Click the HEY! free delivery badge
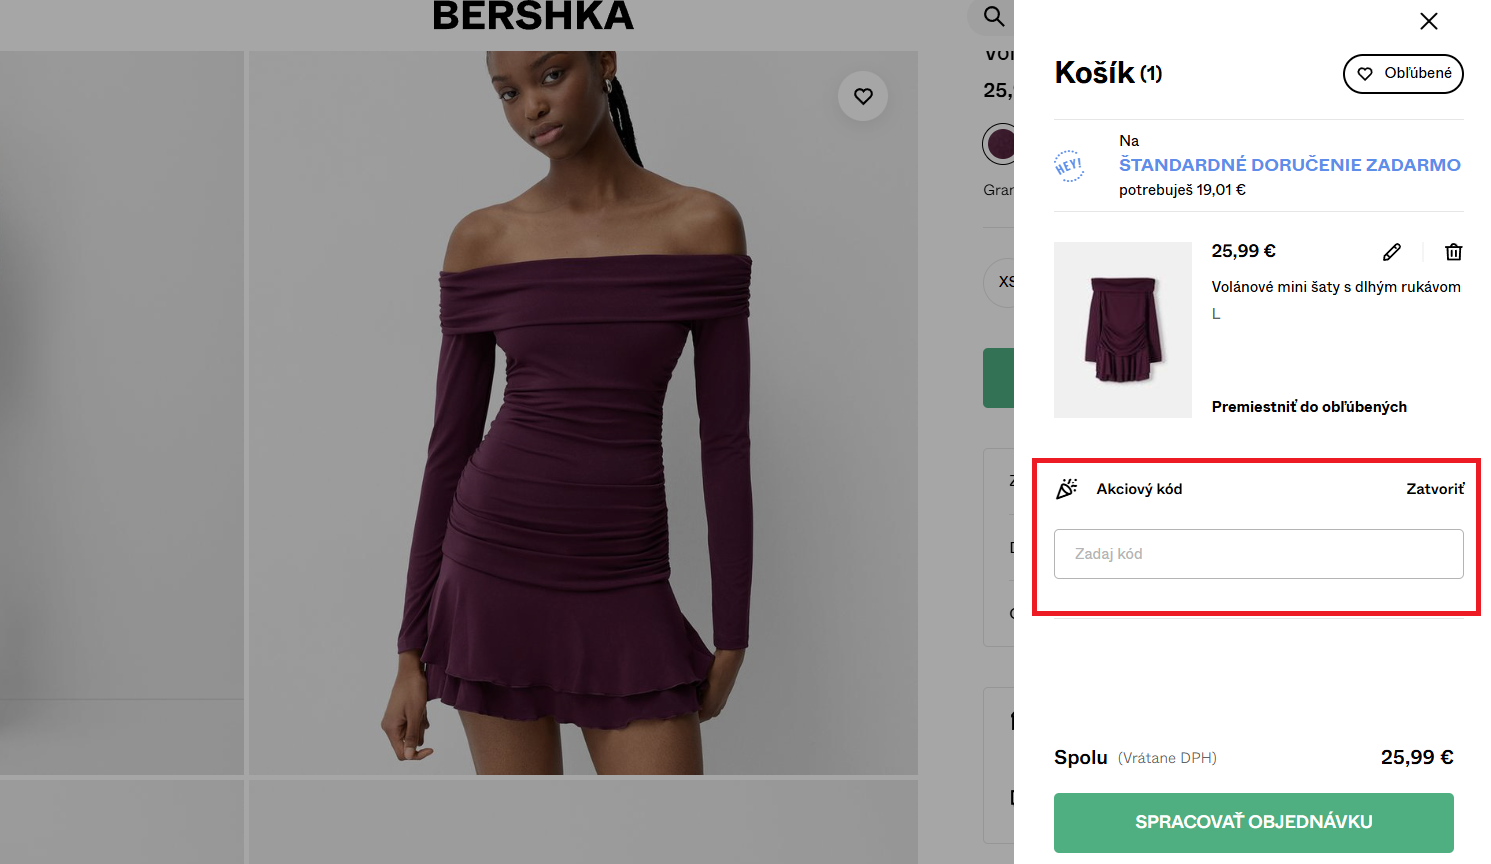Image resolution: width=1491 pixels, height=864 pixels. click(x=1070, y=165)
